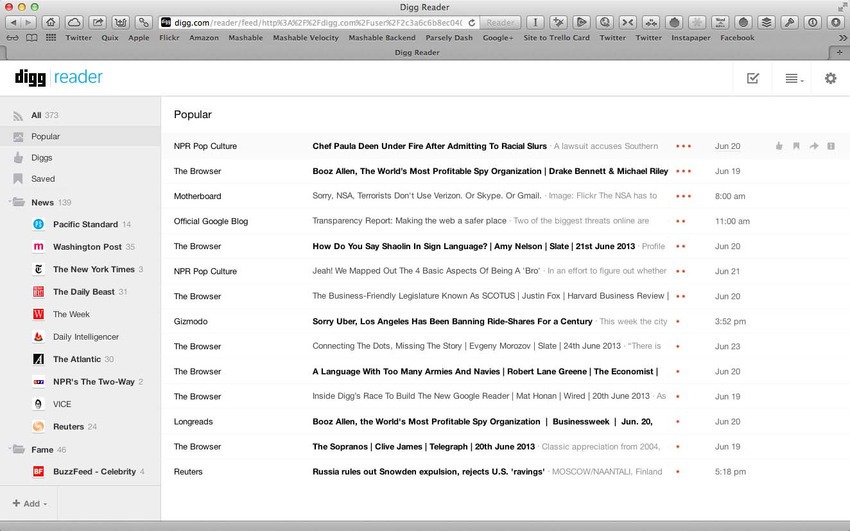850x531 pixels.
Task: Click the Safari back navigation button
Action: (13, 21)
